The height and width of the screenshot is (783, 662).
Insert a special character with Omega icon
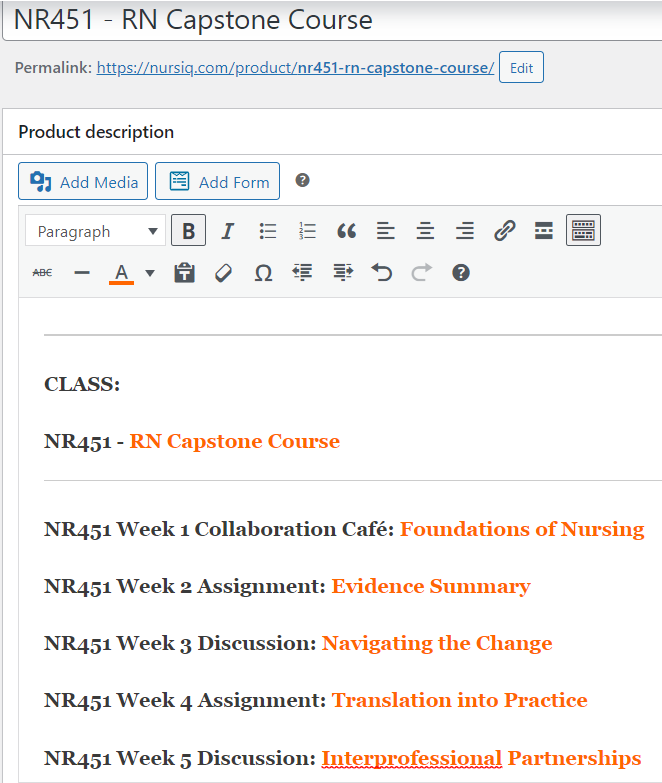tap(263, 273)
